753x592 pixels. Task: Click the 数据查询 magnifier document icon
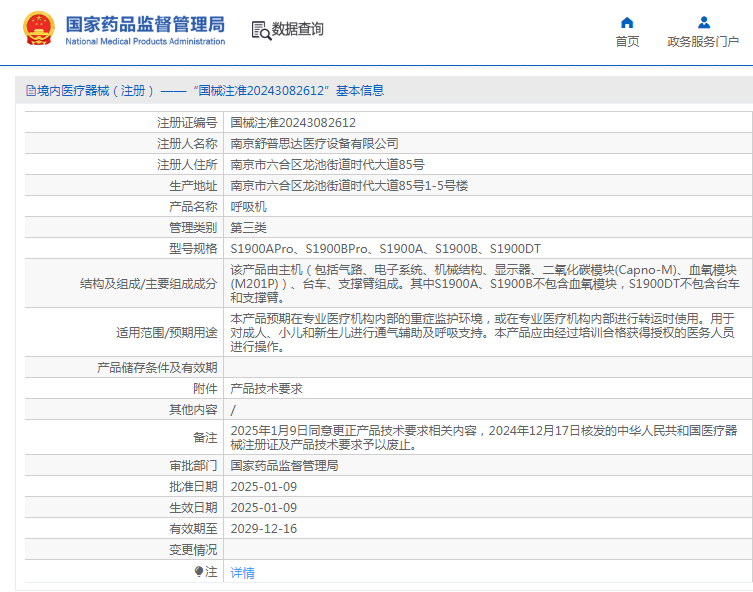pyautogui.click(x=260, y=30)
